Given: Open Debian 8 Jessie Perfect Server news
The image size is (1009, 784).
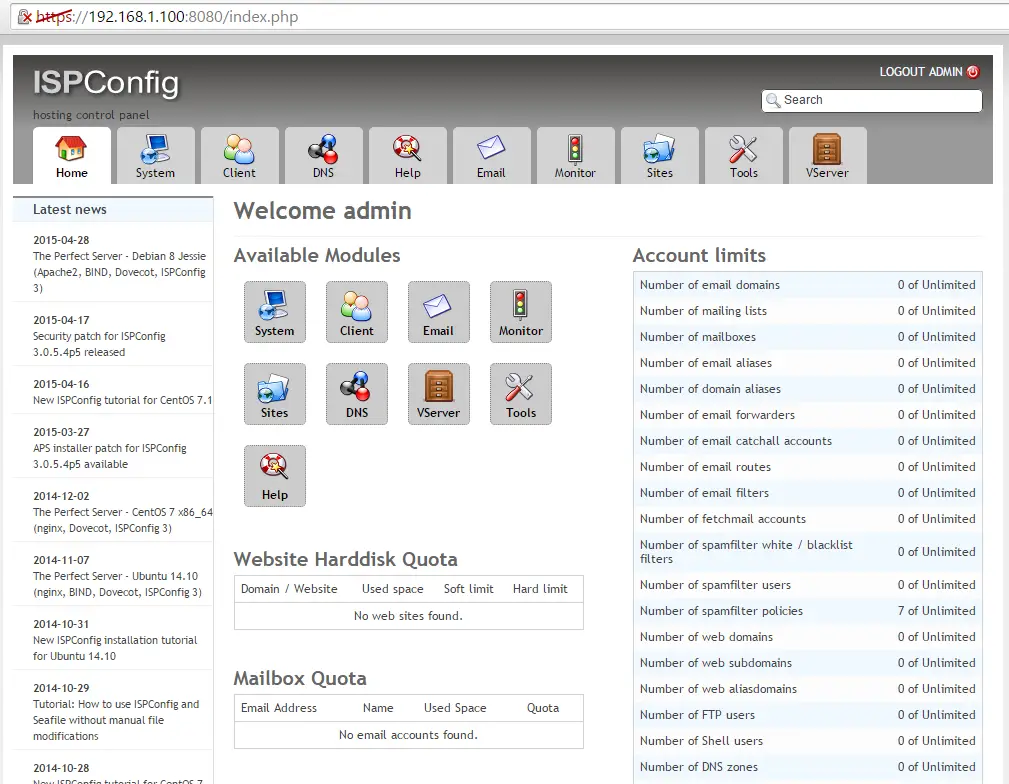Looking at the screenshot, I should (x=119, y=272).
